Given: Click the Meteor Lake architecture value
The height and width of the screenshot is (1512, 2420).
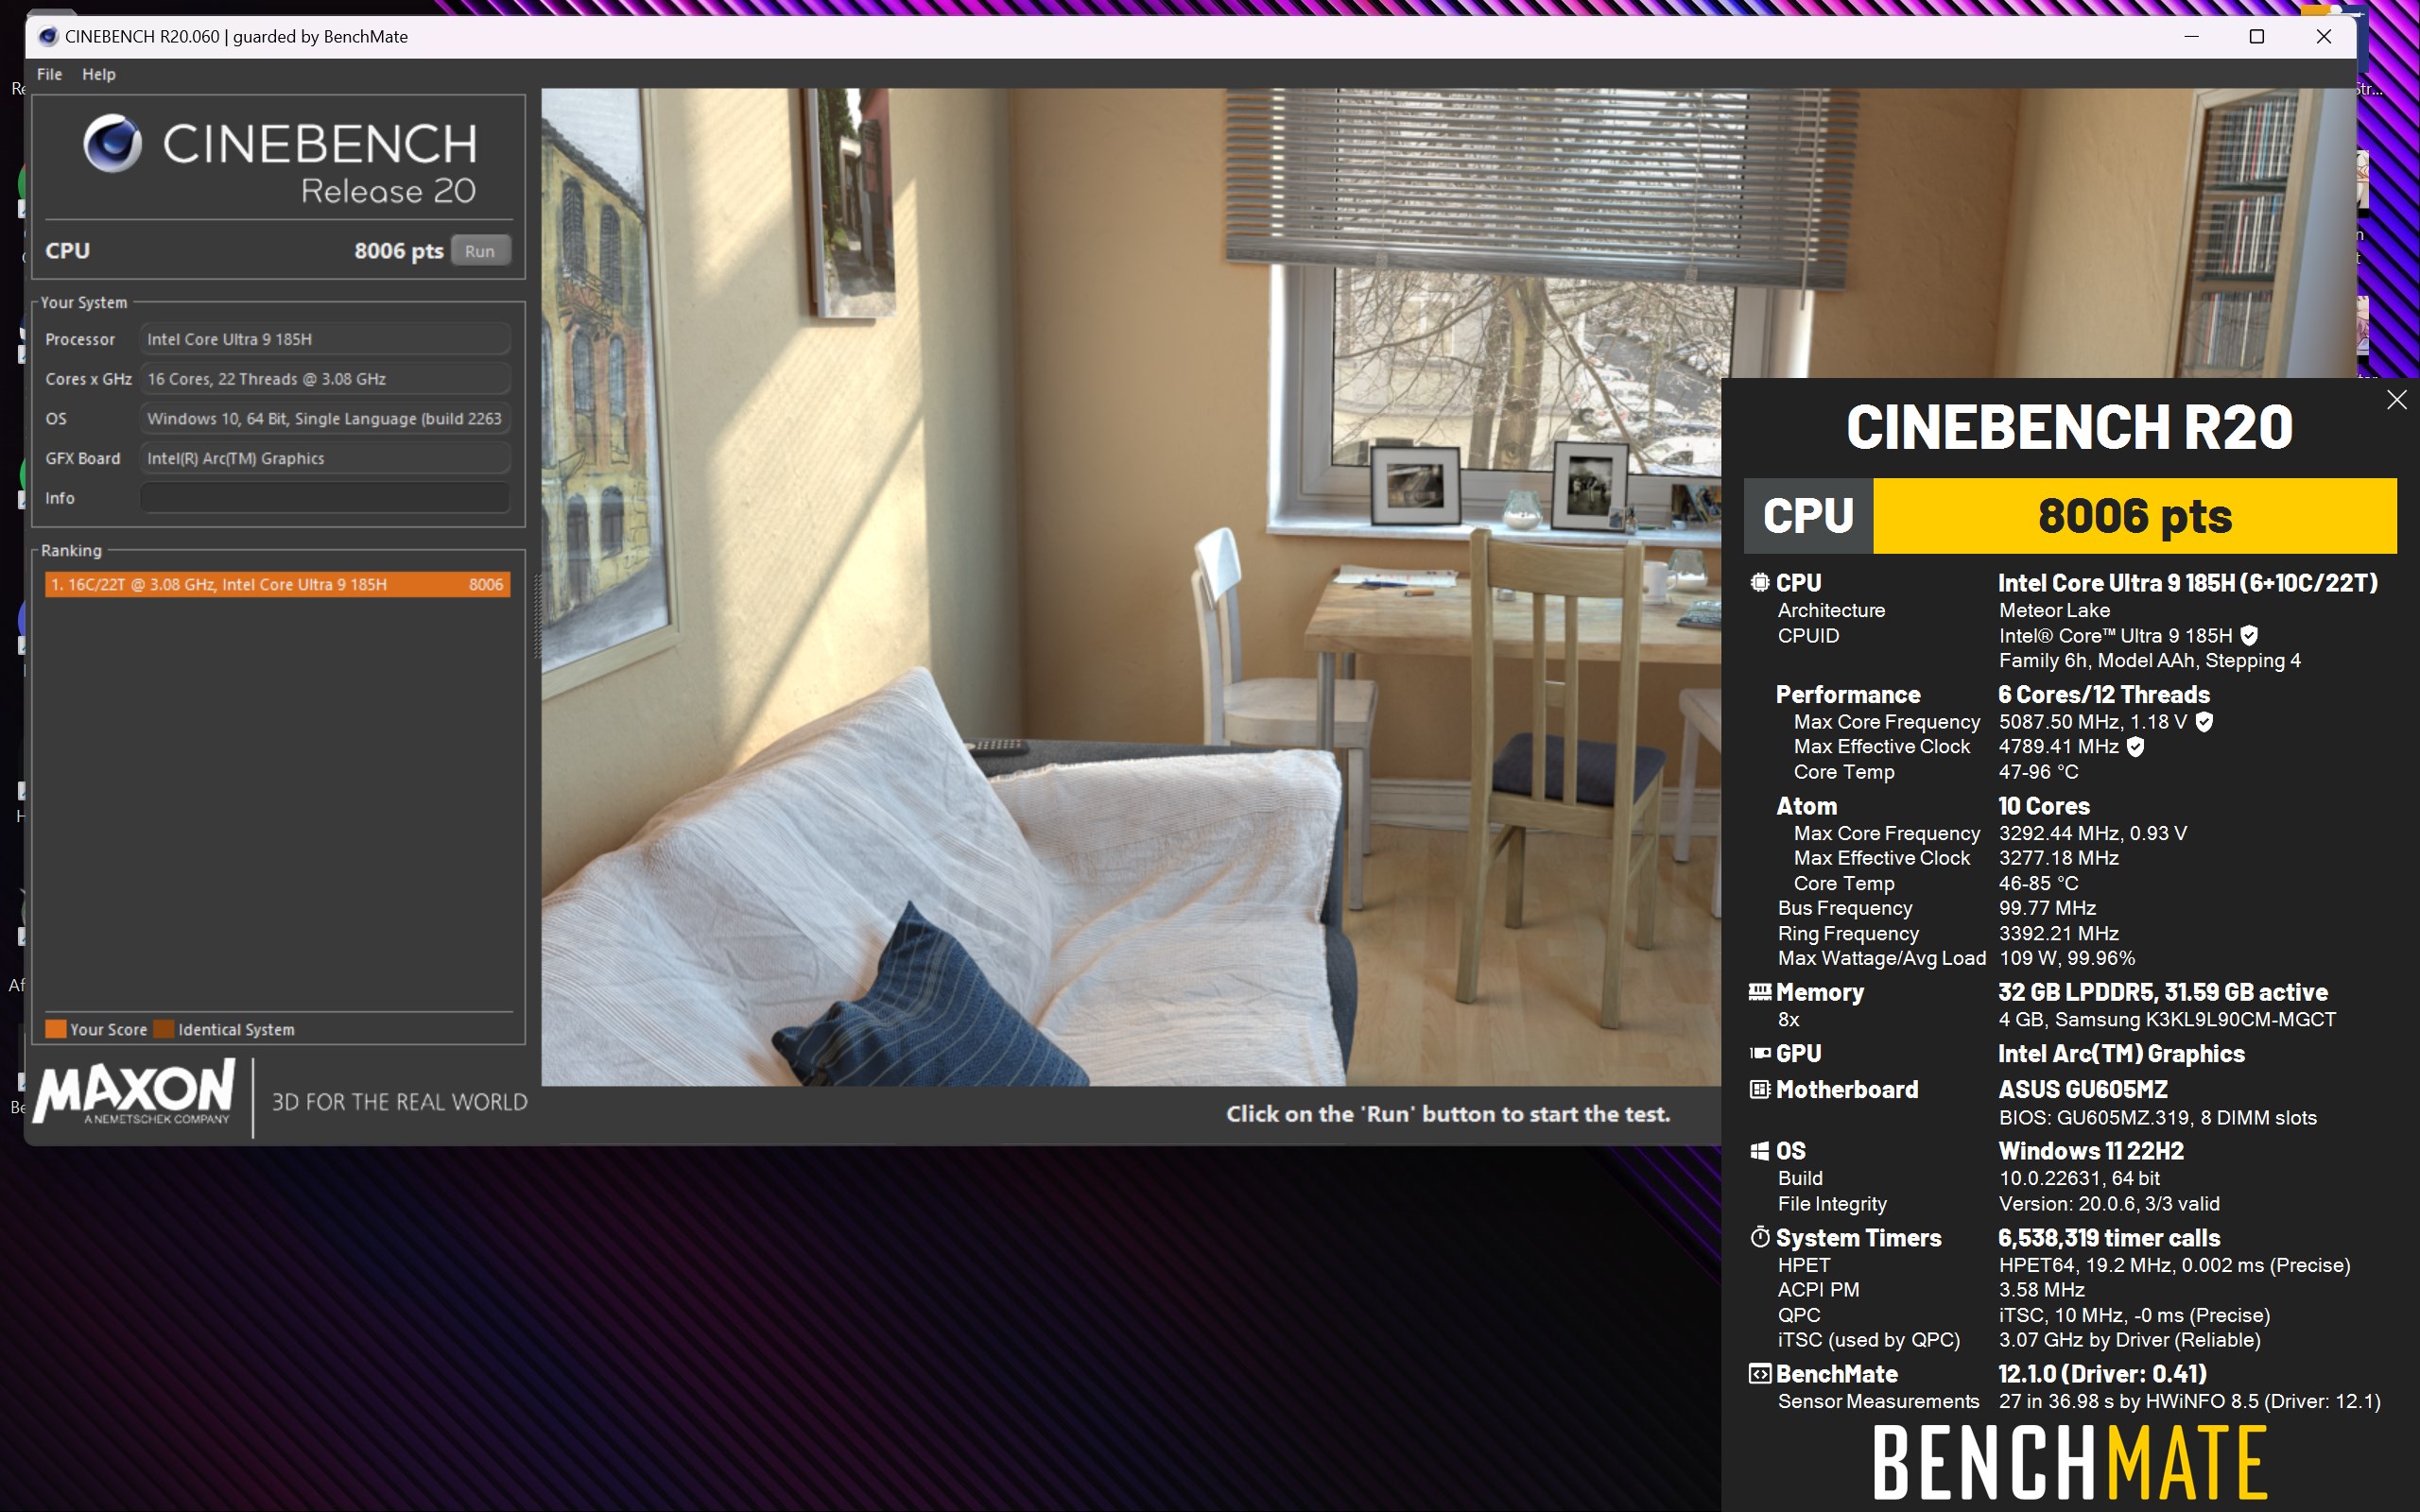Looking at the screenshot, I should pyautogui.click(x=2054, y=610).
